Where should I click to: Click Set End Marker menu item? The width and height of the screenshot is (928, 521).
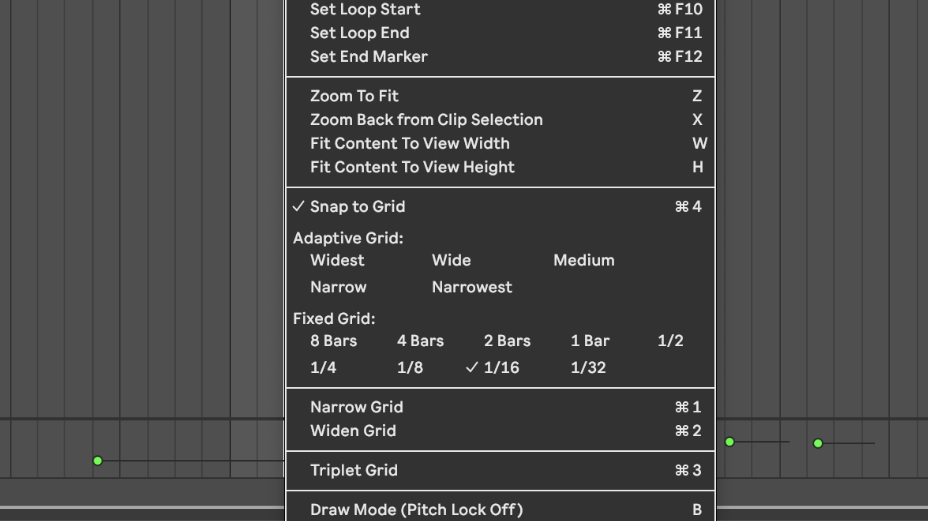368,57
